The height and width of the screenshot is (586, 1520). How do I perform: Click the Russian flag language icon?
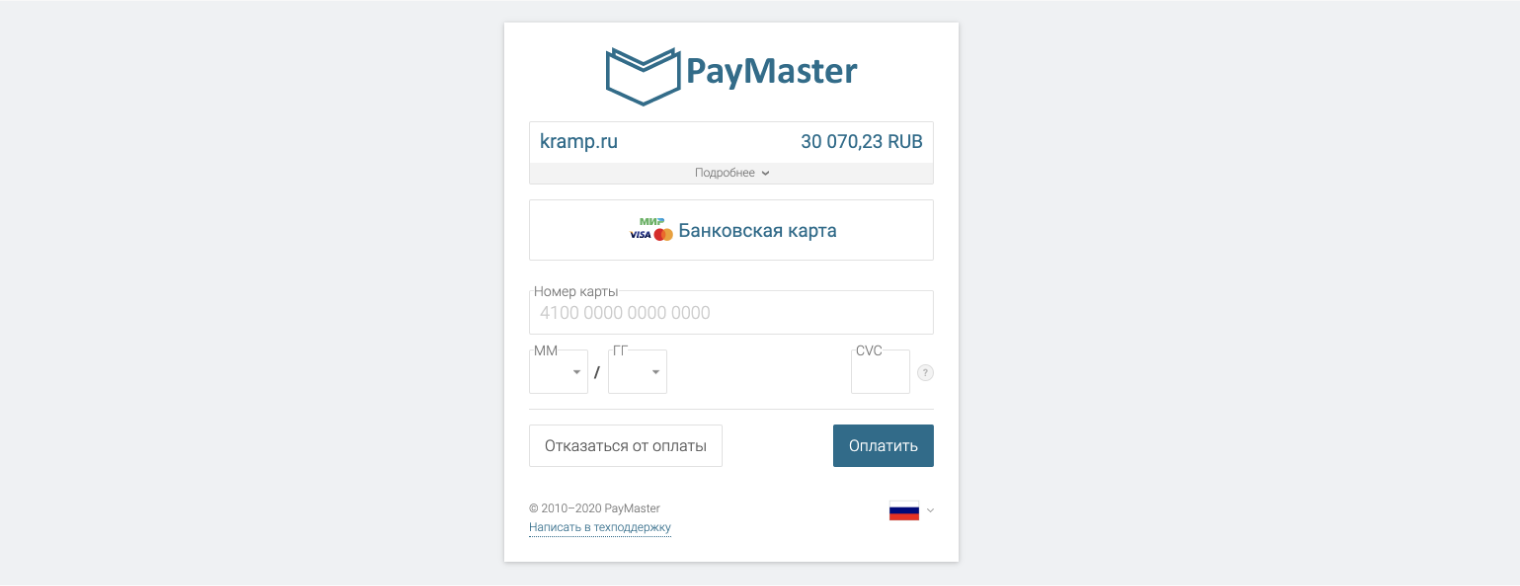coord(904,511)
